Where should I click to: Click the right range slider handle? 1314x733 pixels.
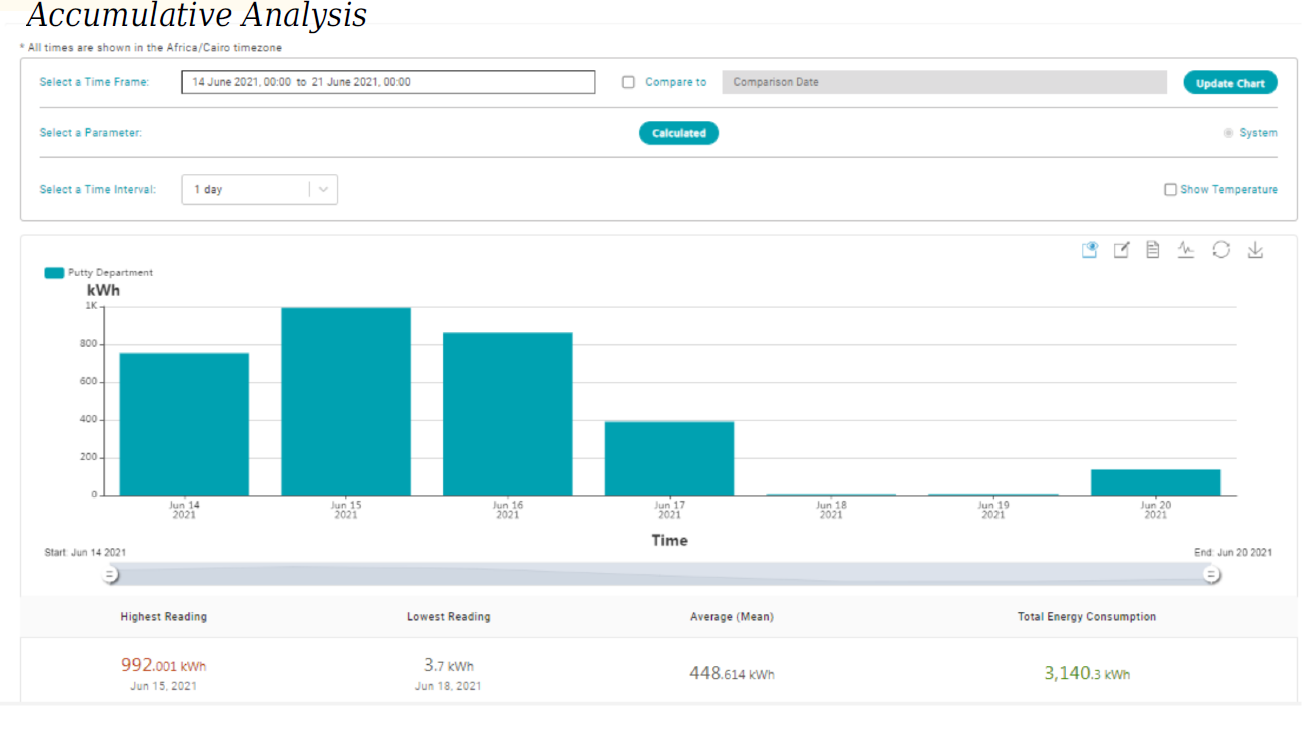(1211, 574)
